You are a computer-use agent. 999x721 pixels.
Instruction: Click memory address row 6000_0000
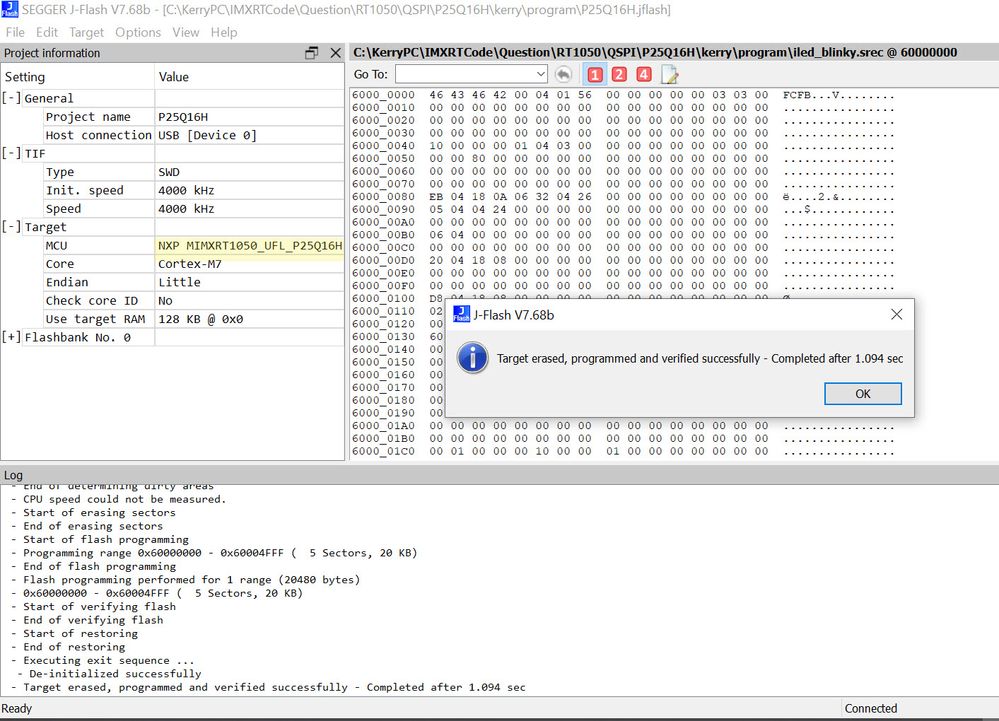384,95
